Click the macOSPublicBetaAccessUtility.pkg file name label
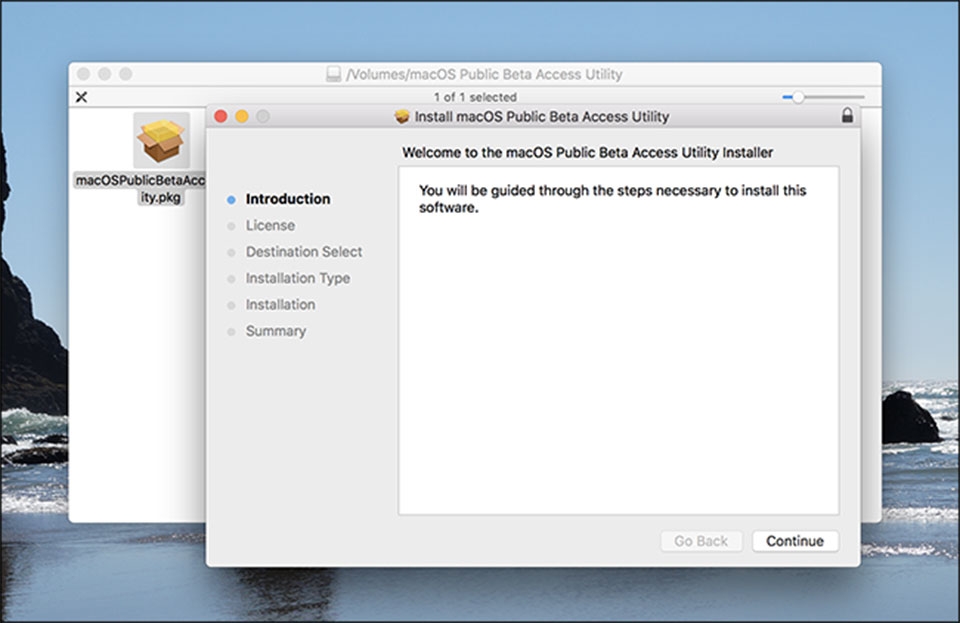960x623 pixels. click(140, 188)
